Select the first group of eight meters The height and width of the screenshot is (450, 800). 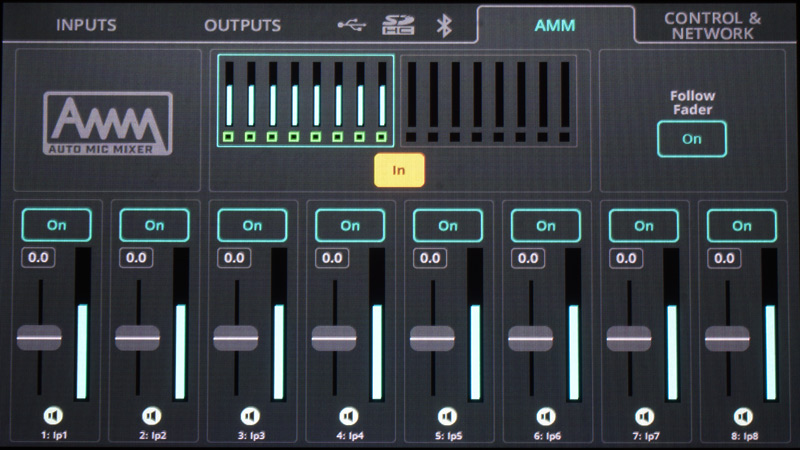click(305, 100)
